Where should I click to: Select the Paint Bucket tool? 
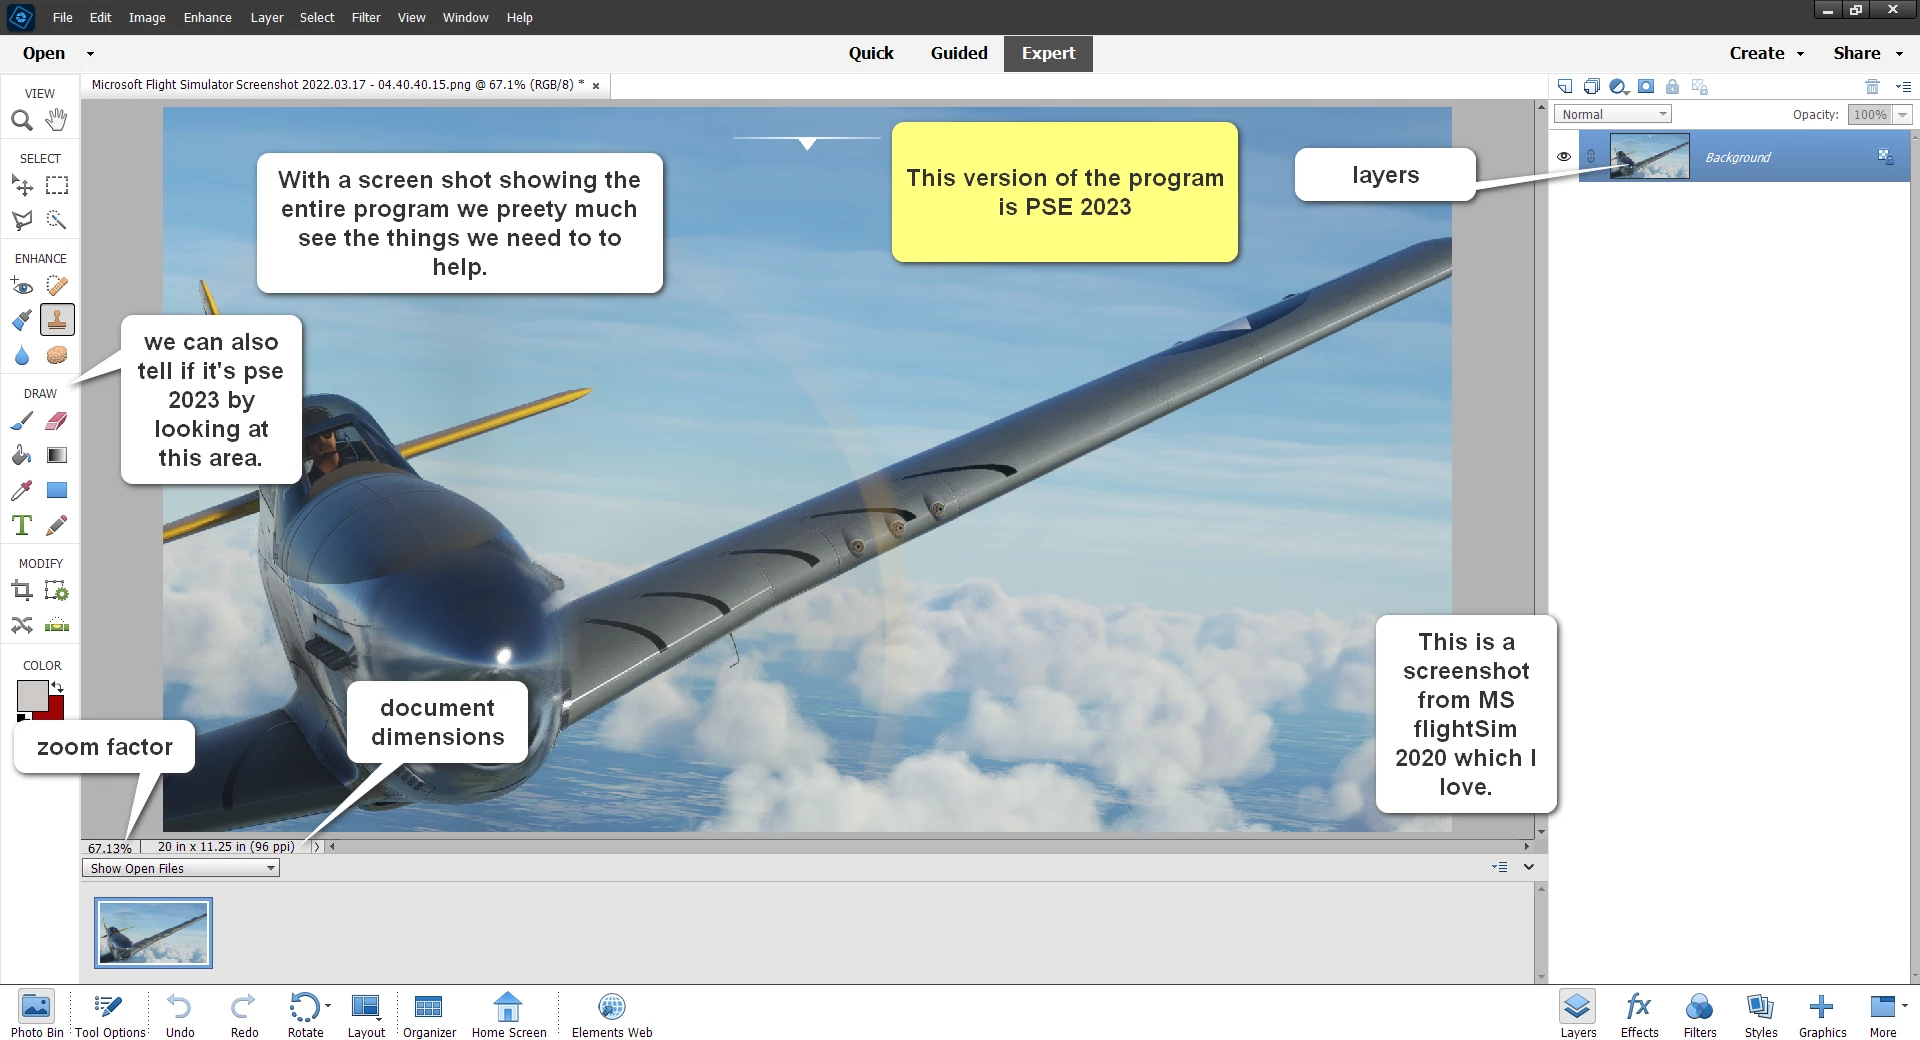[x=22, y=455]
